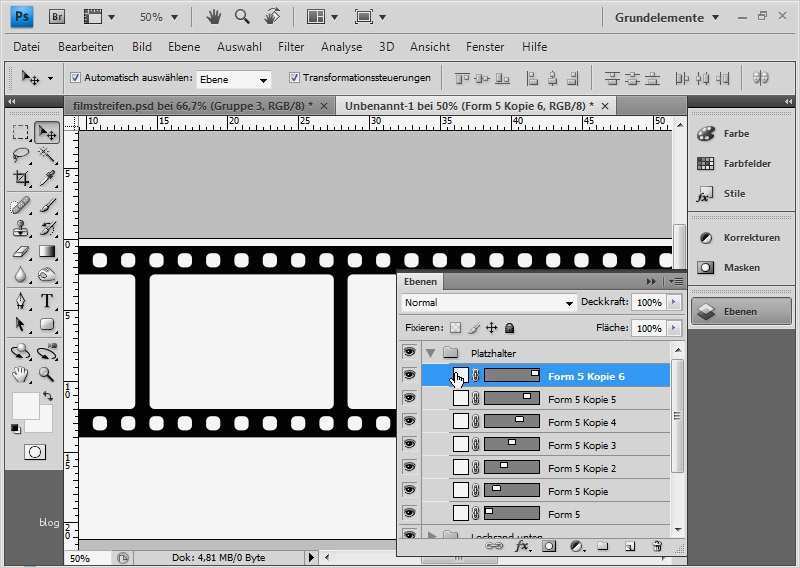Select the Dodge tool

click(x=47, y=275)
